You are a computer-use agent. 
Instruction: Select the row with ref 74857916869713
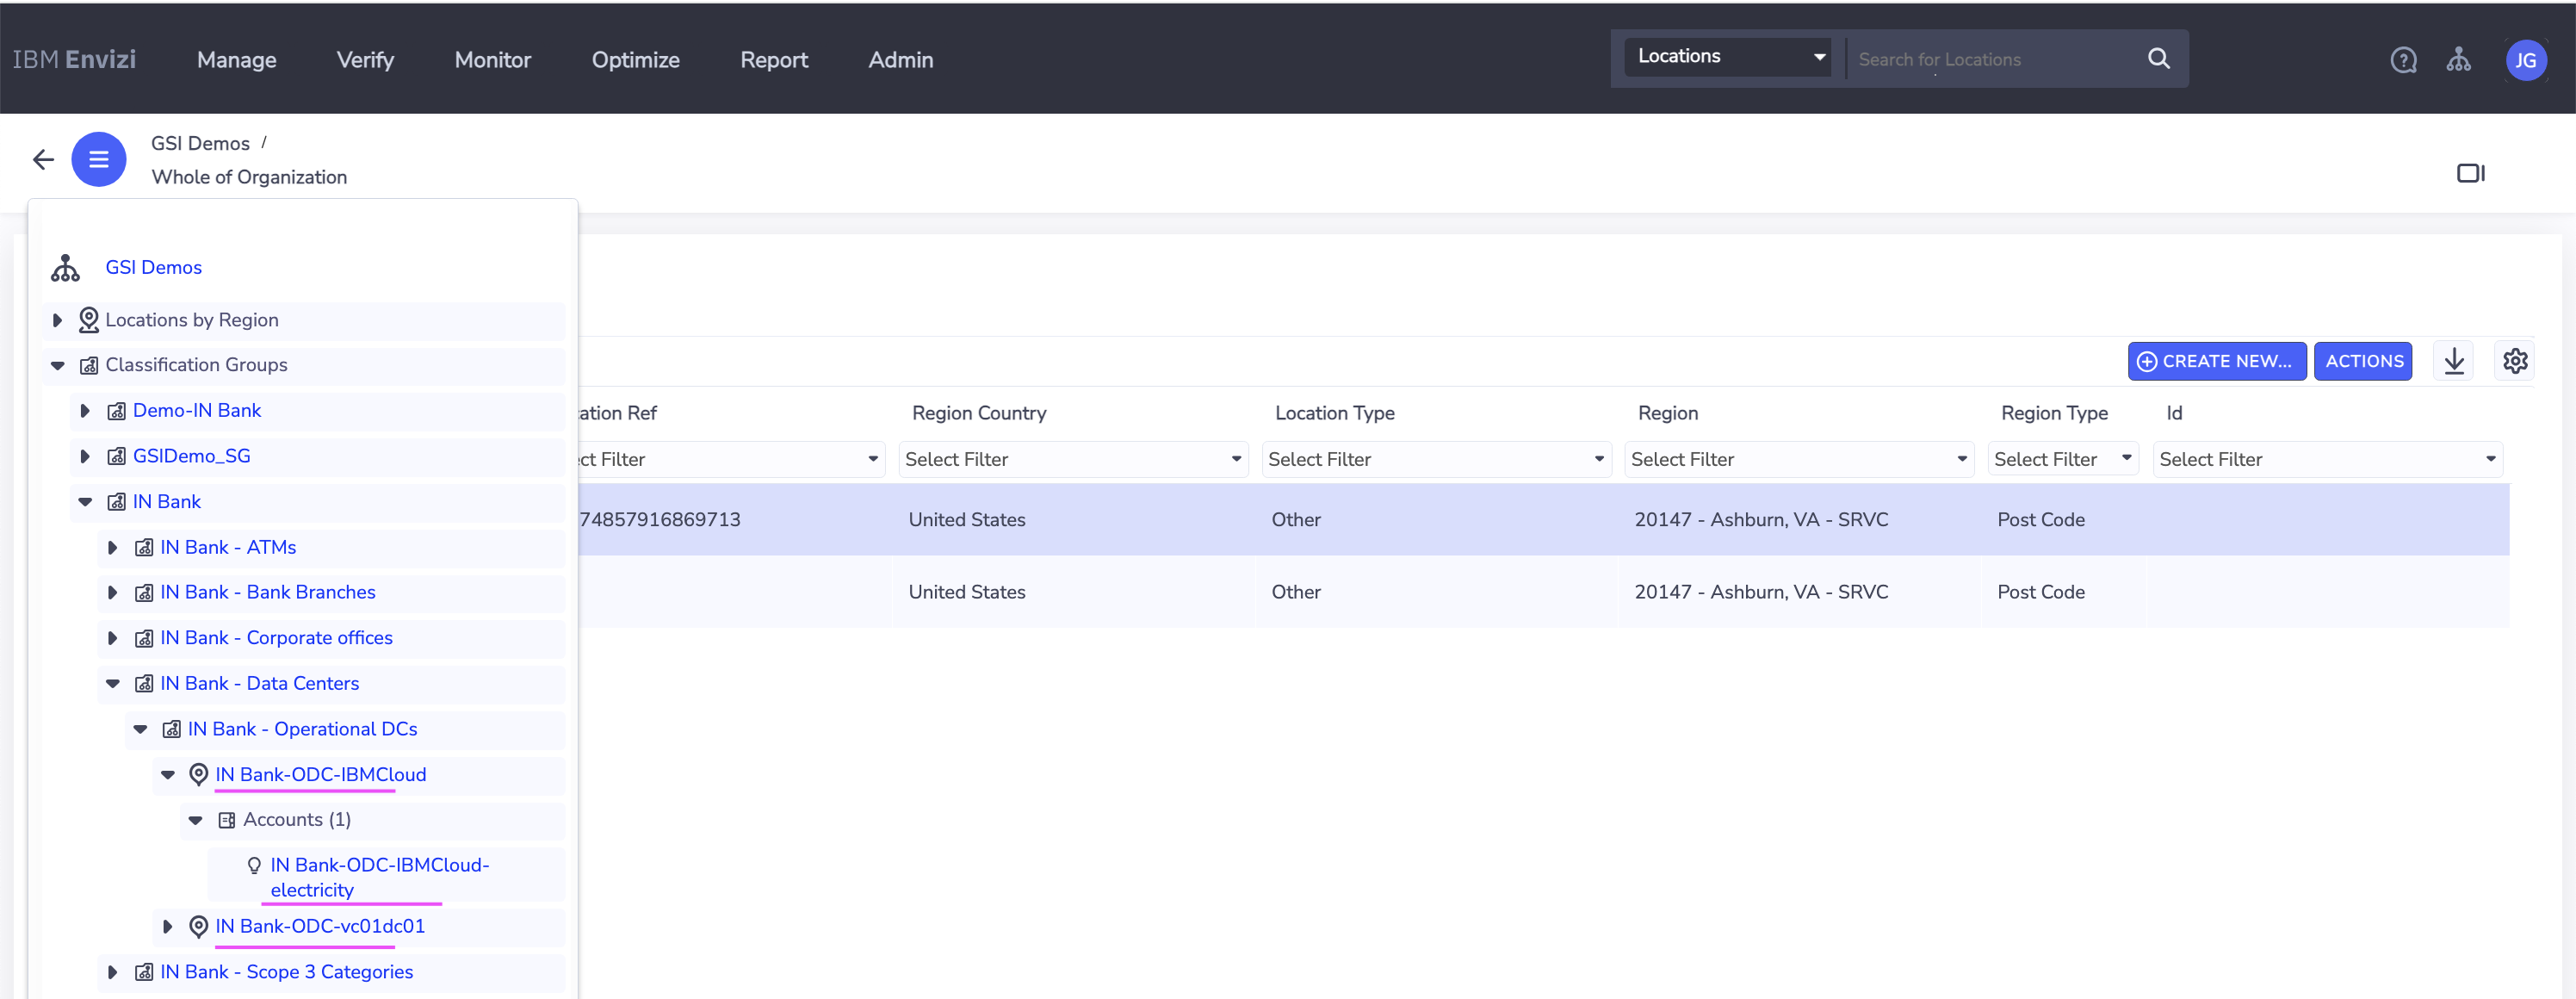[1543, 520]
